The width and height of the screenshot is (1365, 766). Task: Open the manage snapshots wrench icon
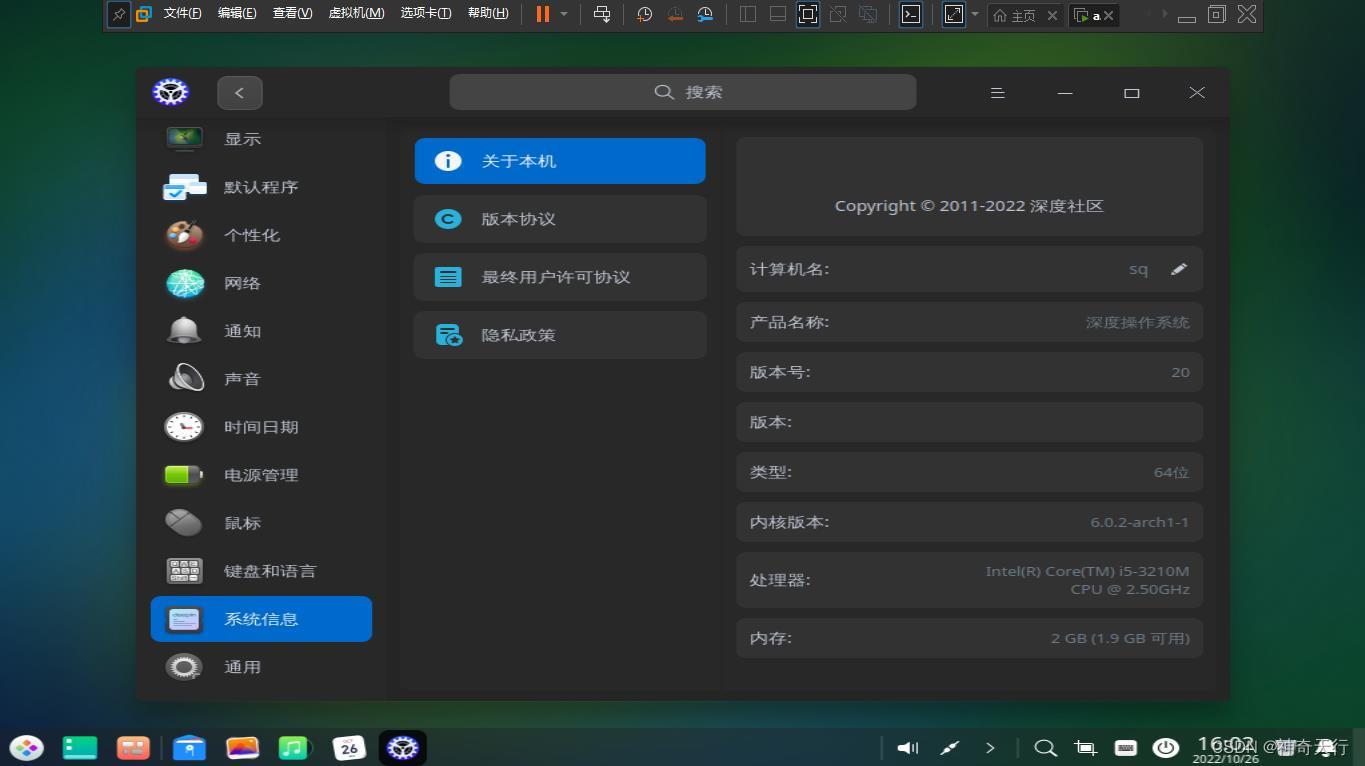tap(706, 15)
